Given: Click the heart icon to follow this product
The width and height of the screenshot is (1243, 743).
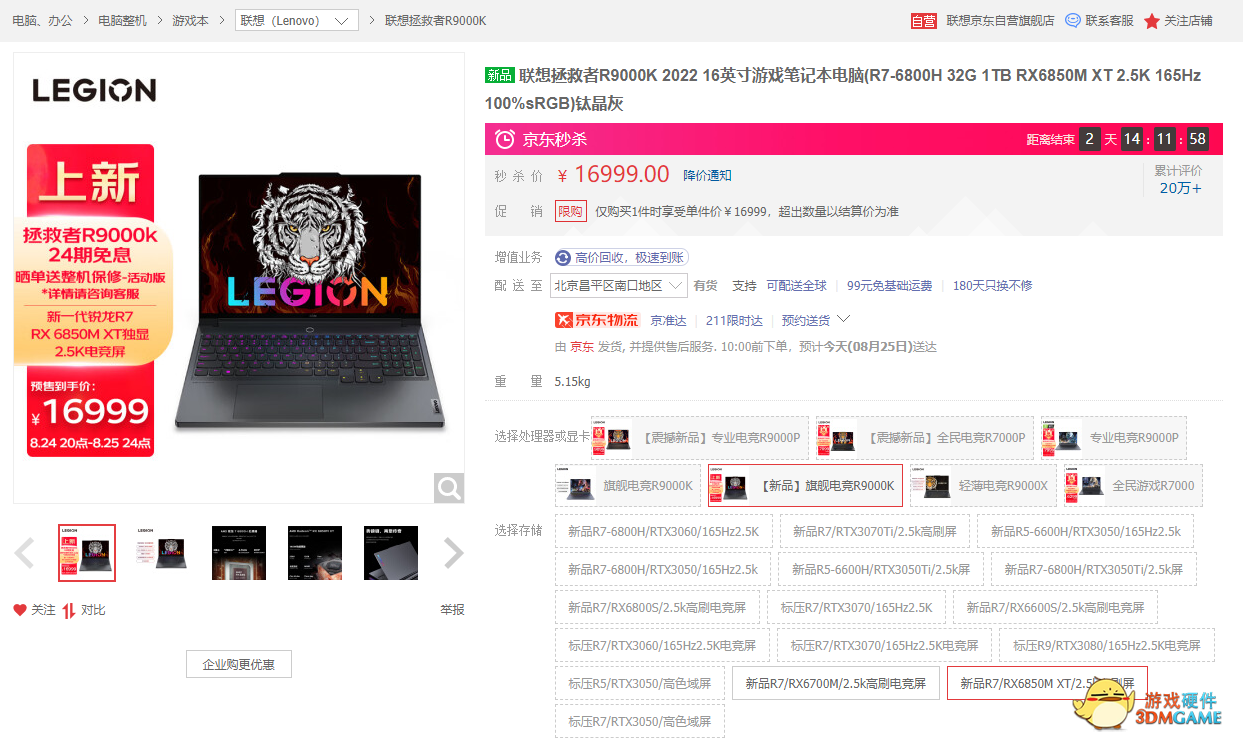Looking at the screenshot, I should coord(21,609).
